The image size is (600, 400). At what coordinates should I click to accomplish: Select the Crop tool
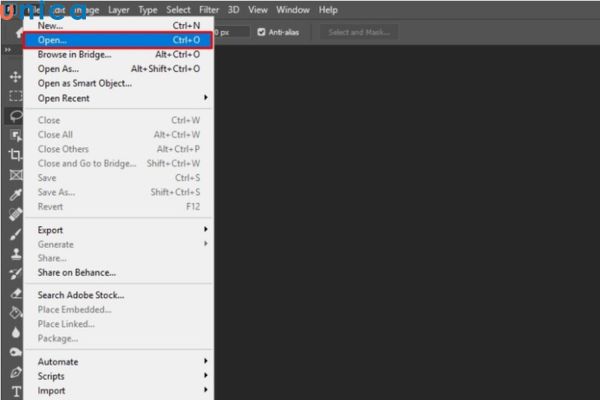click(15, 155)
